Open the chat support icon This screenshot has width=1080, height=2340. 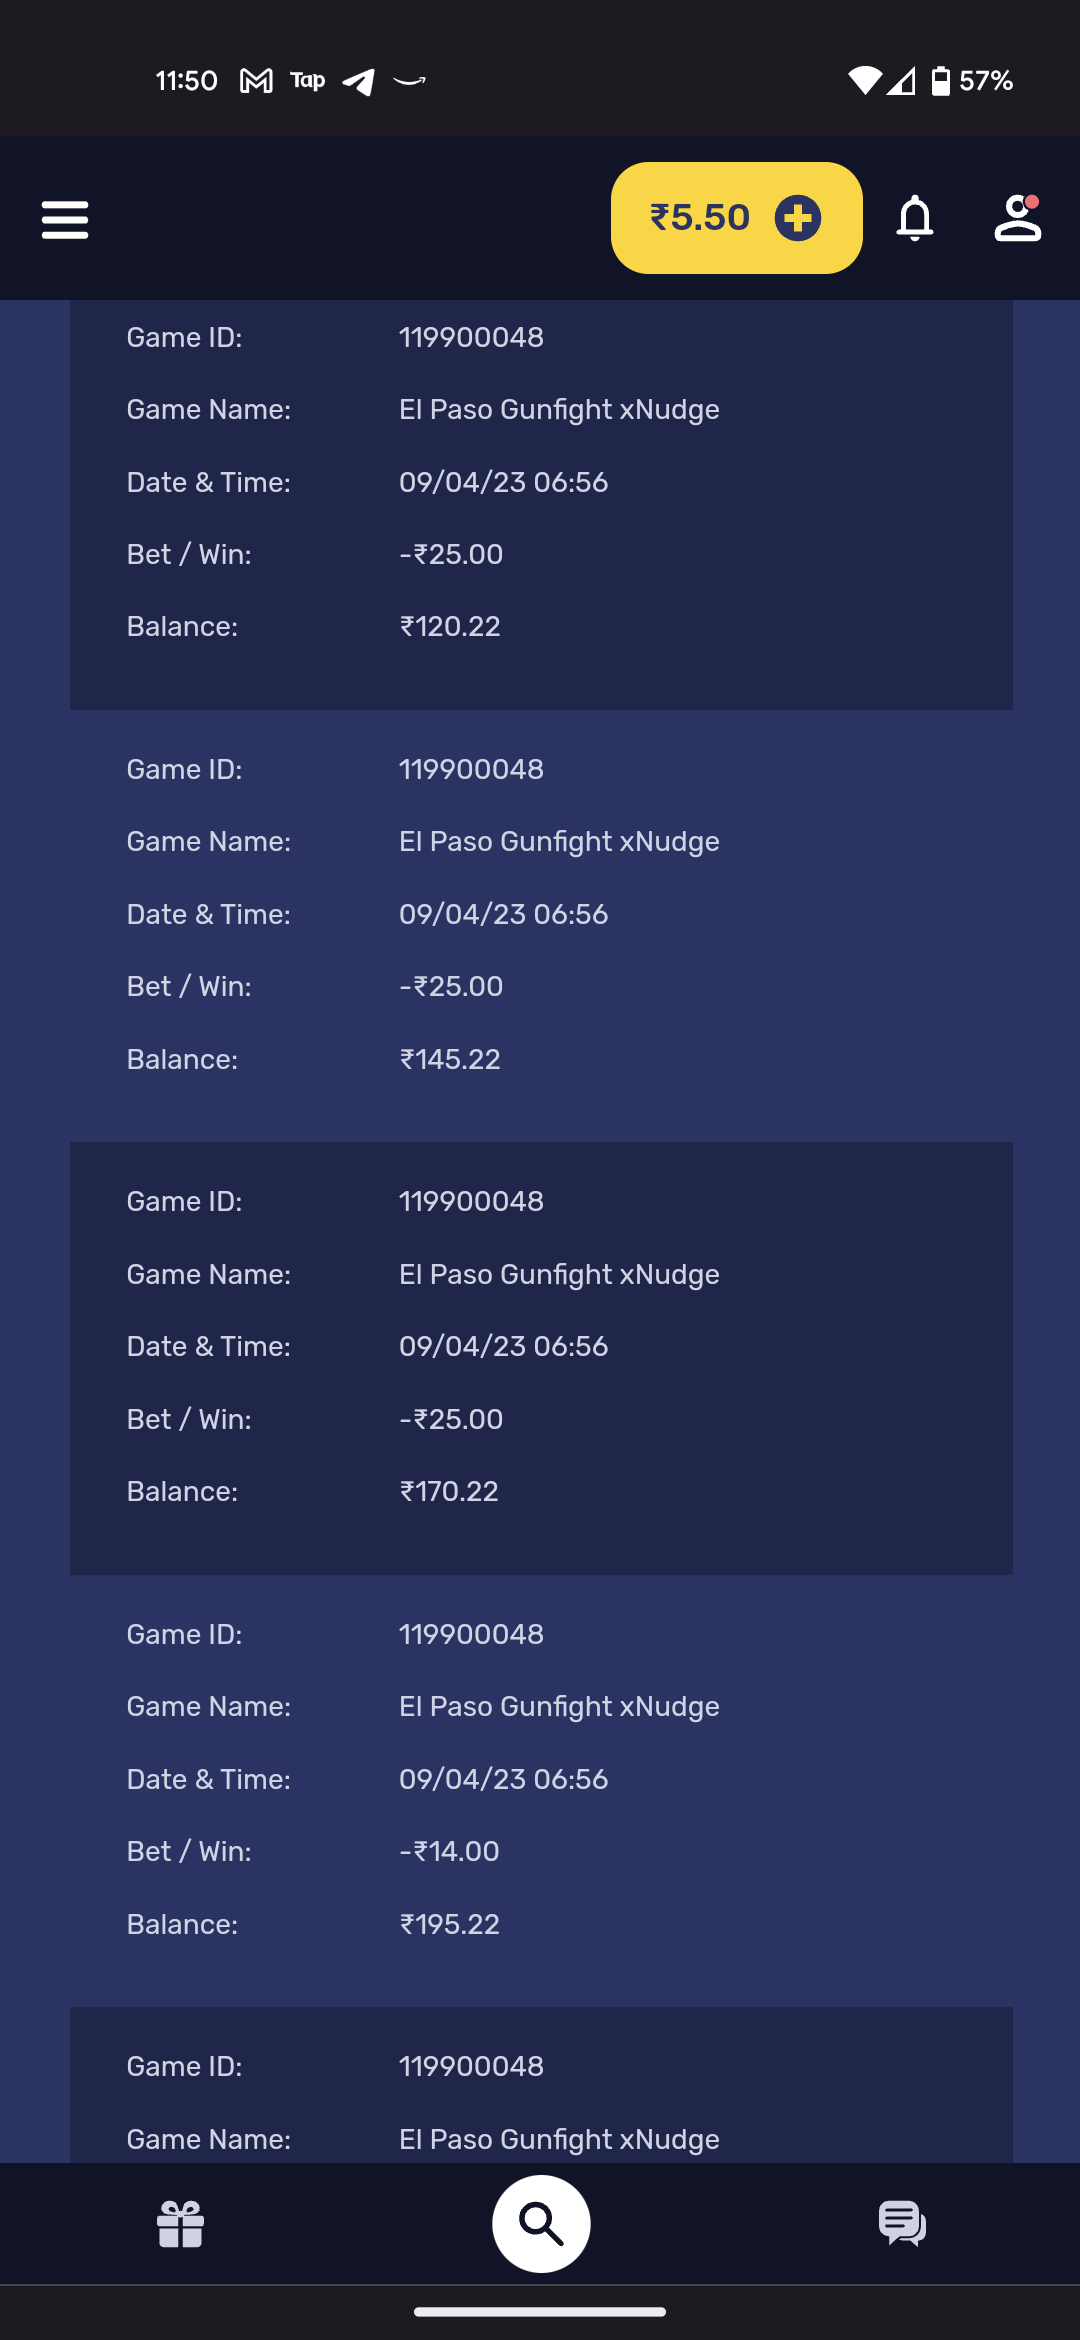[x=902, y=2224]
